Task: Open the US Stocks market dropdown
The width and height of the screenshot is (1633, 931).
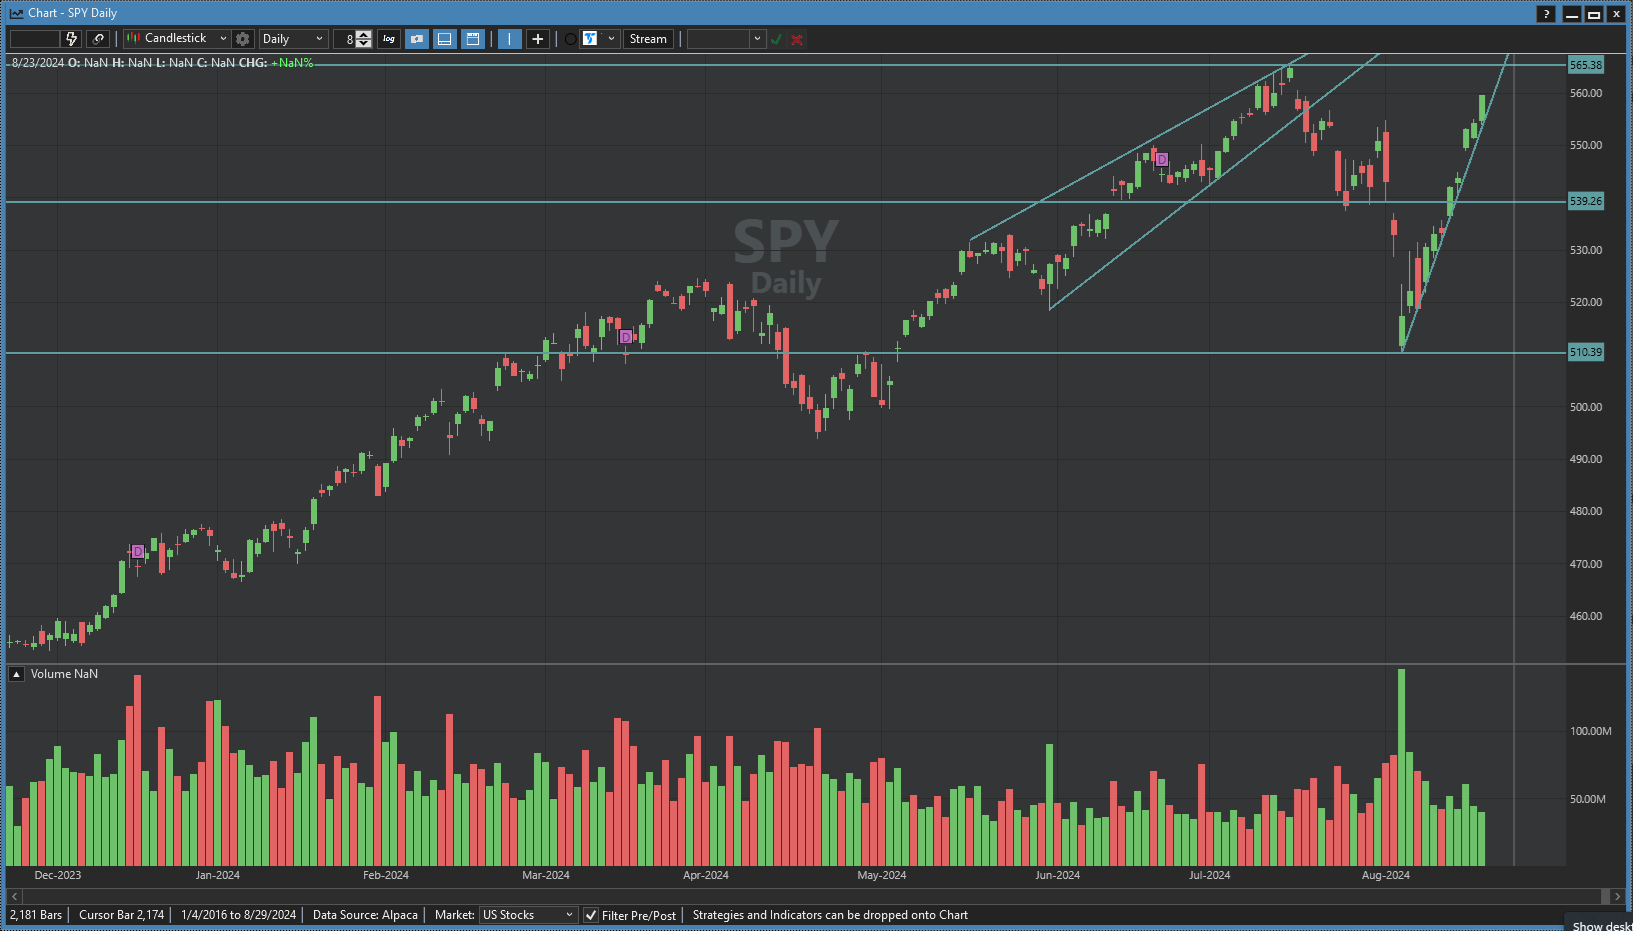Action: tap(528, 915)
